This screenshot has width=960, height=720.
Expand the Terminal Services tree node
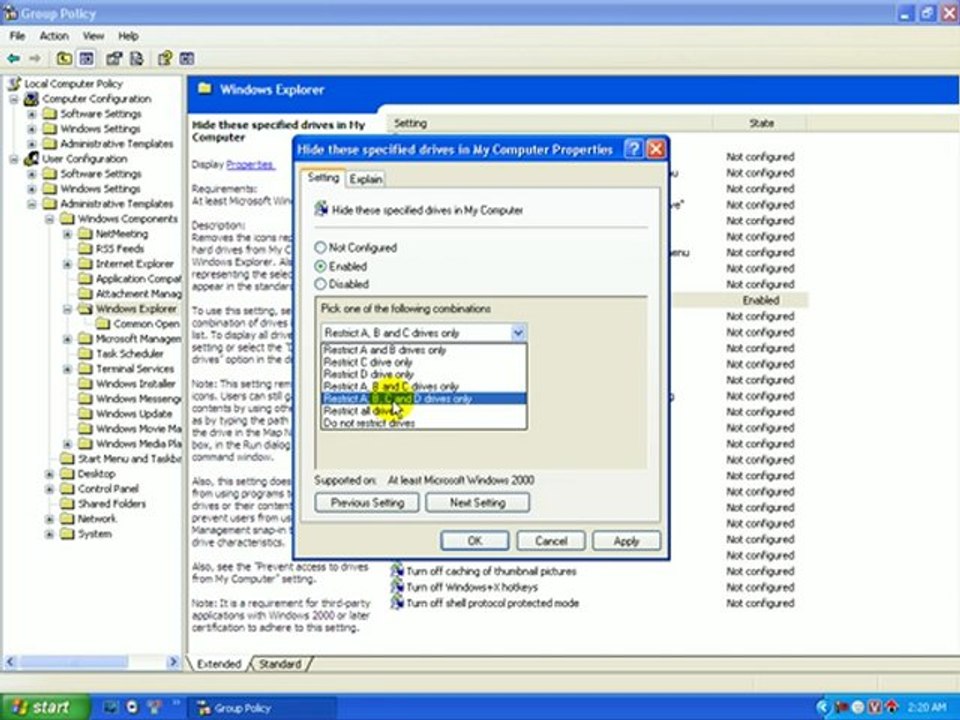tap(67, 369)
